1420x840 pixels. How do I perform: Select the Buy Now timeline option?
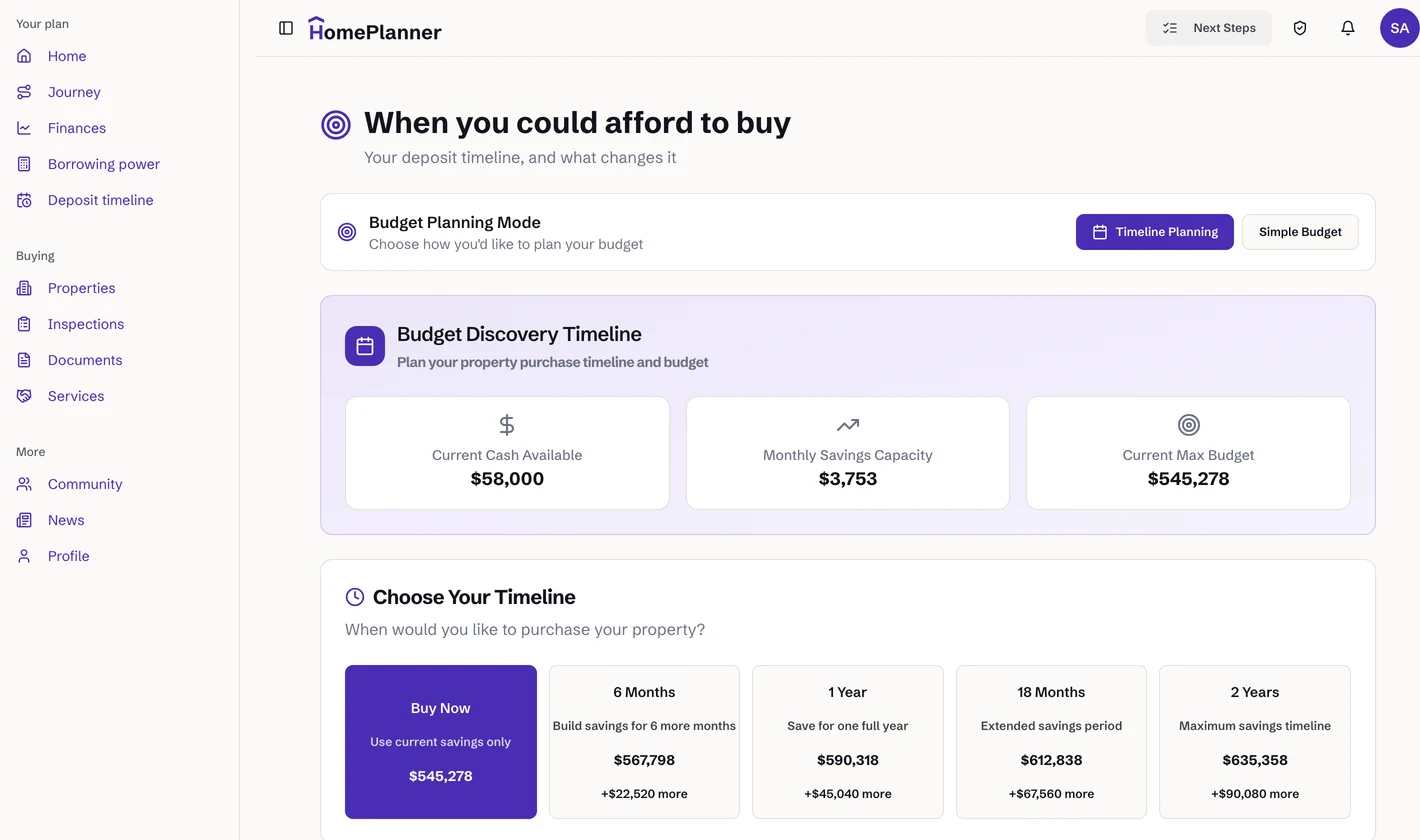coord(441,742)
